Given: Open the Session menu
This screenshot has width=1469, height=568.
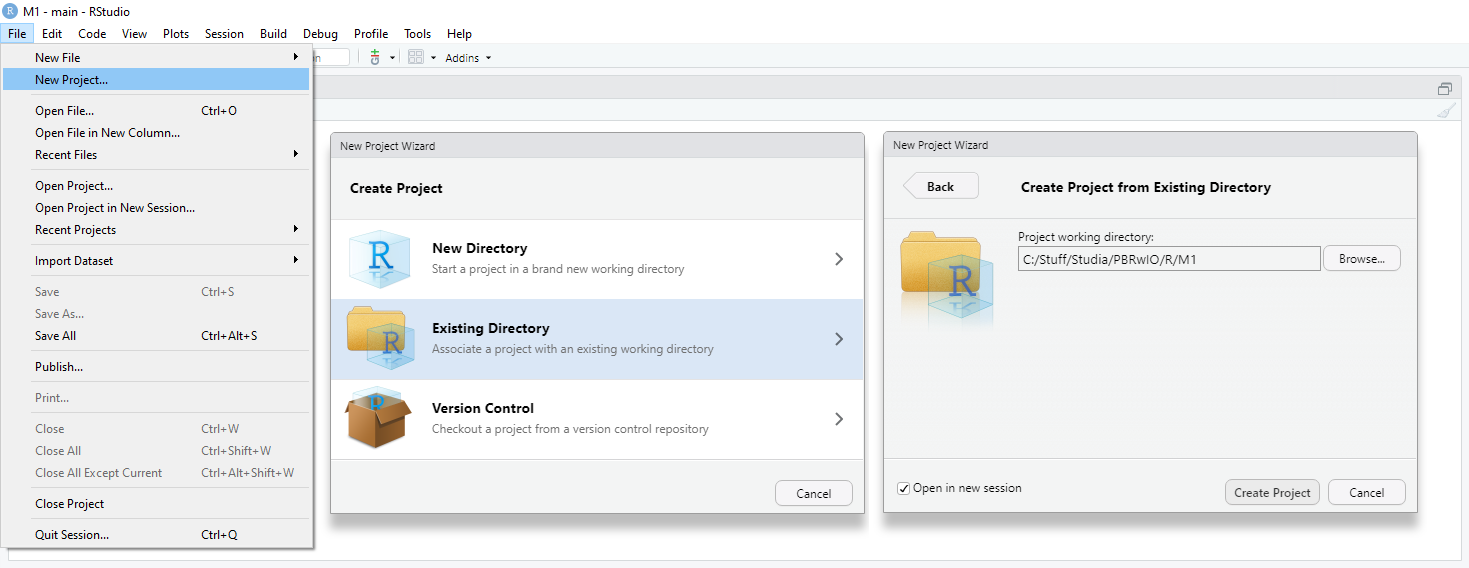Looking at the screenshot, I should (224, 33).
